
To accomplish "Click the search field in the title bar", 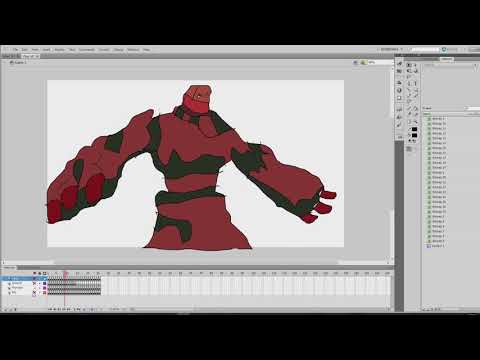I will (x=425, y=49).
